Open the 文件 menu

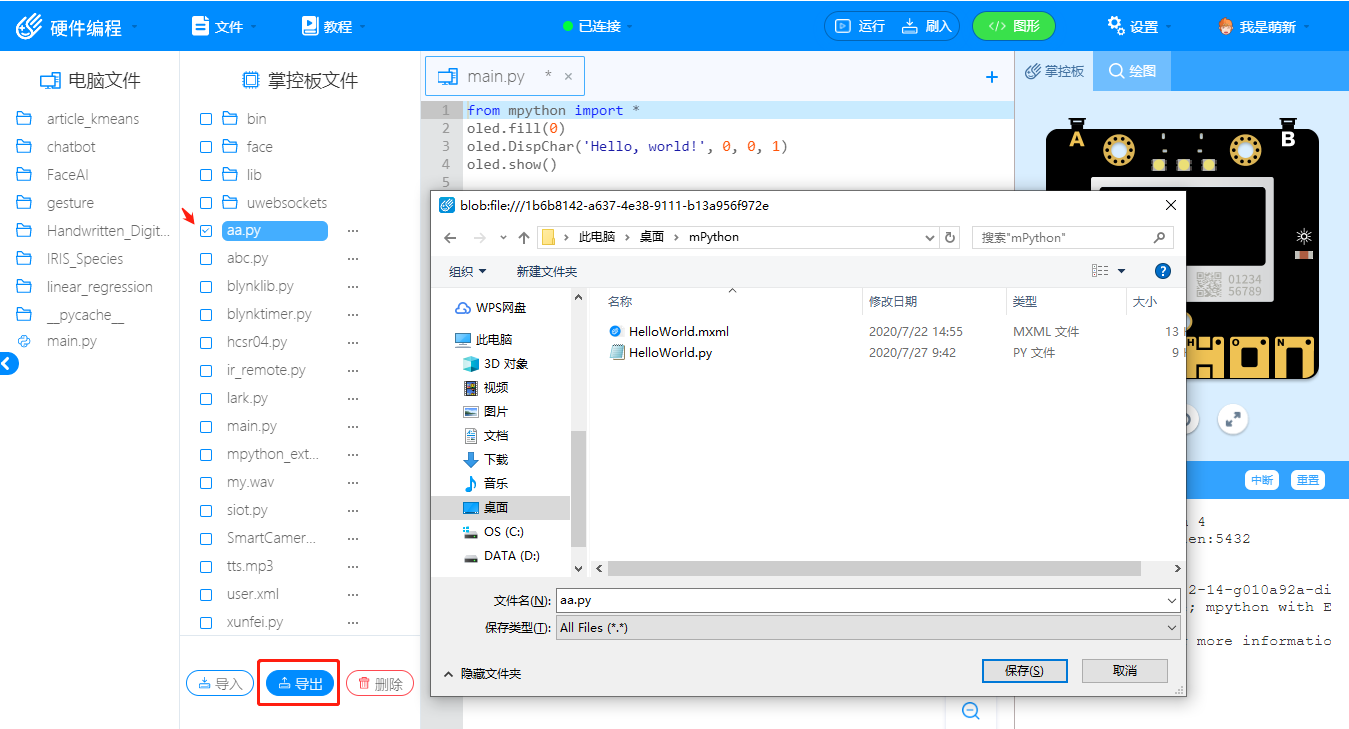[x=222, y=27]
